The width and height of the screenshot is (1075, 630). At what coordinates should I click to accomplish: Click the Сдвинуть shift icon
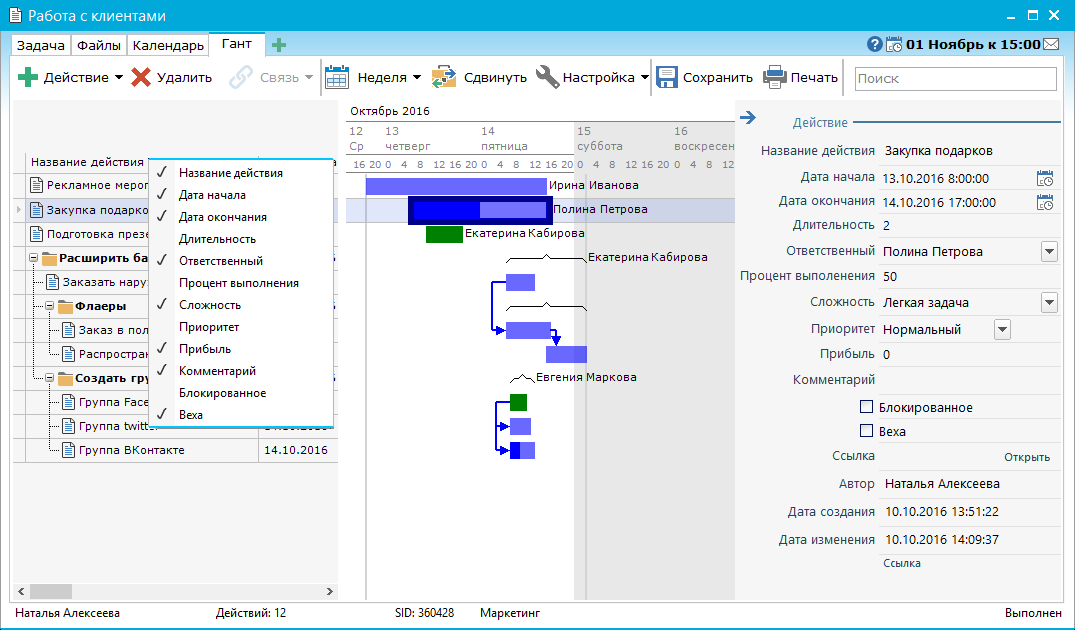444,77
